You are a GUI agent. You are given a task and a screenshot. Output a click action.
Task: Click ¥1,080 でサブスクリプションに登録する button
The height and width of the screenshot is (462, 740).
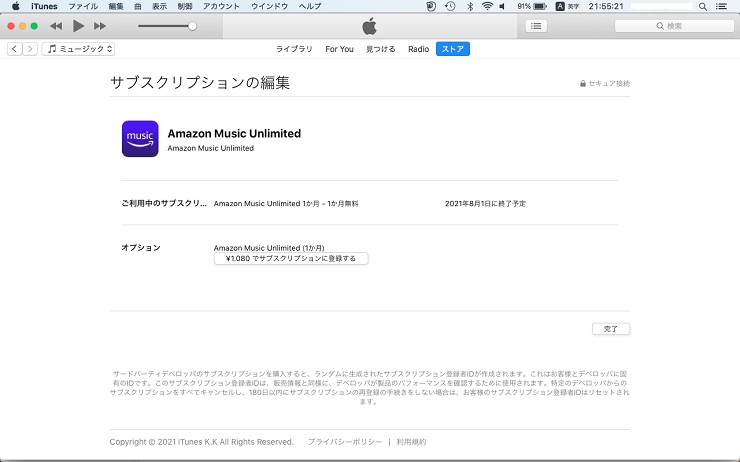(x=291, y=259)
